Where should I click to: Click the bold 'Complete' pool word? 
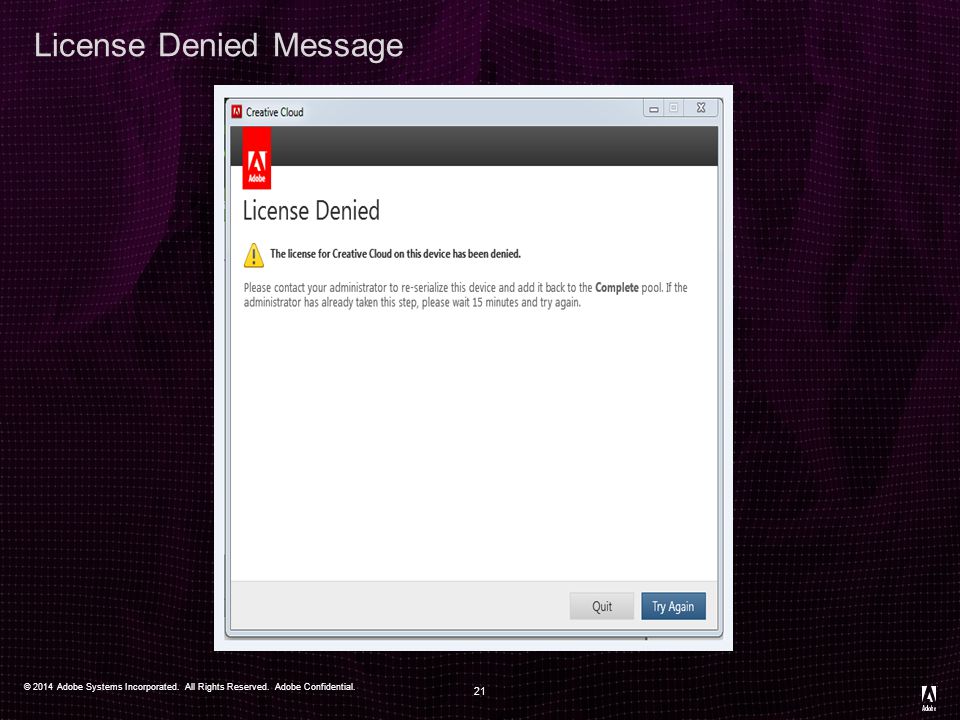pyautogui.click(x=617, y=287)
